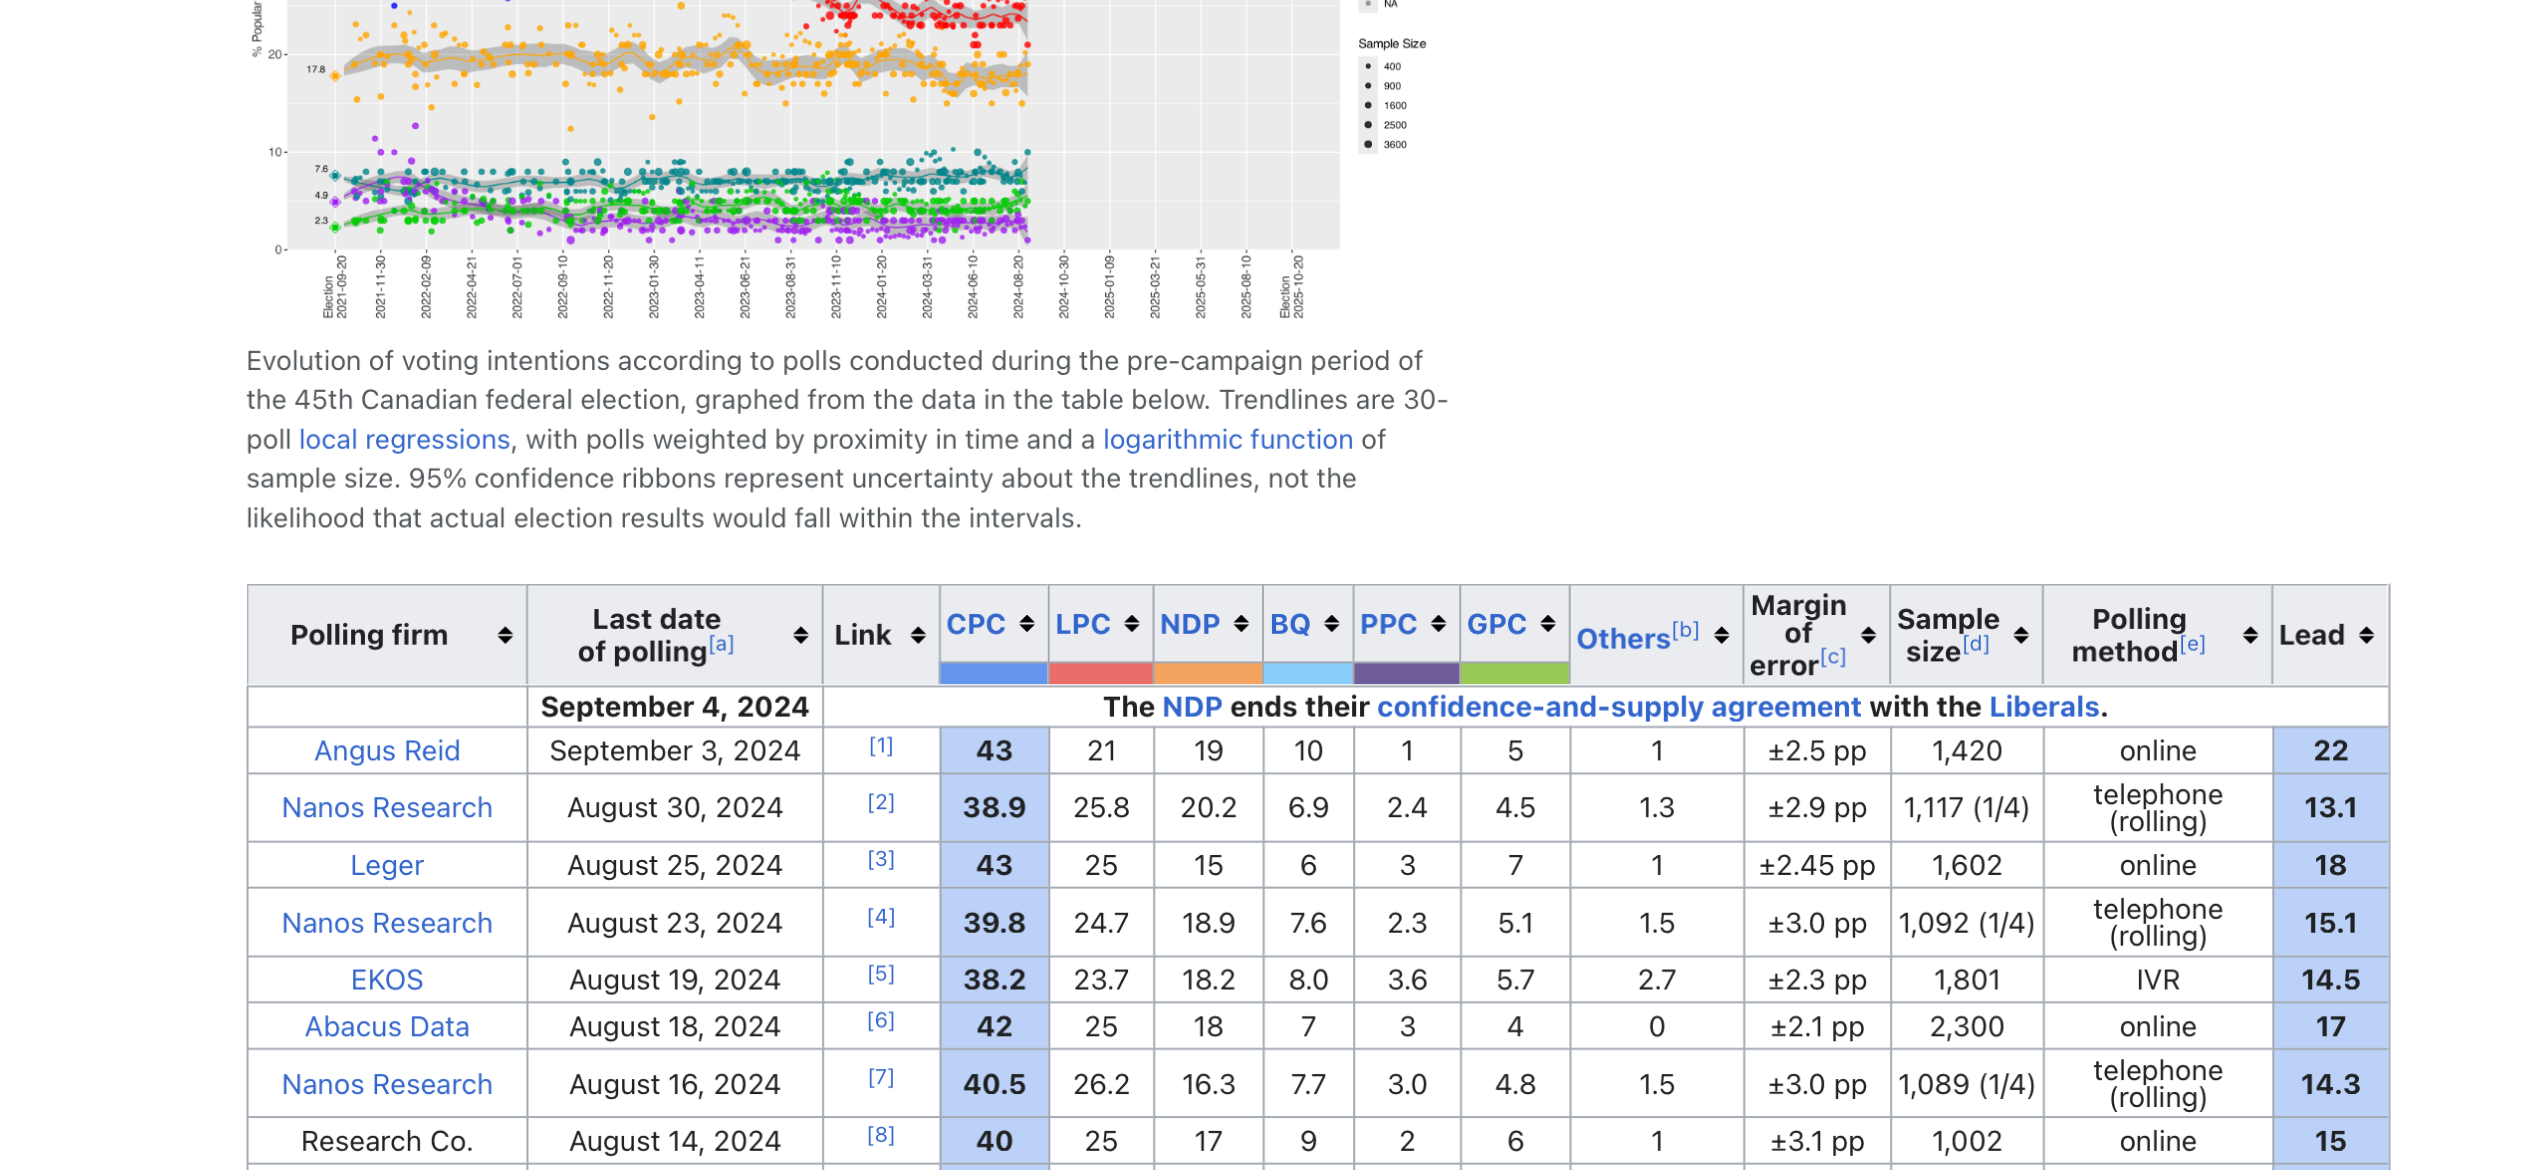
Task: Select the CPC value "38.2"
Action: [x=994, y=980]
